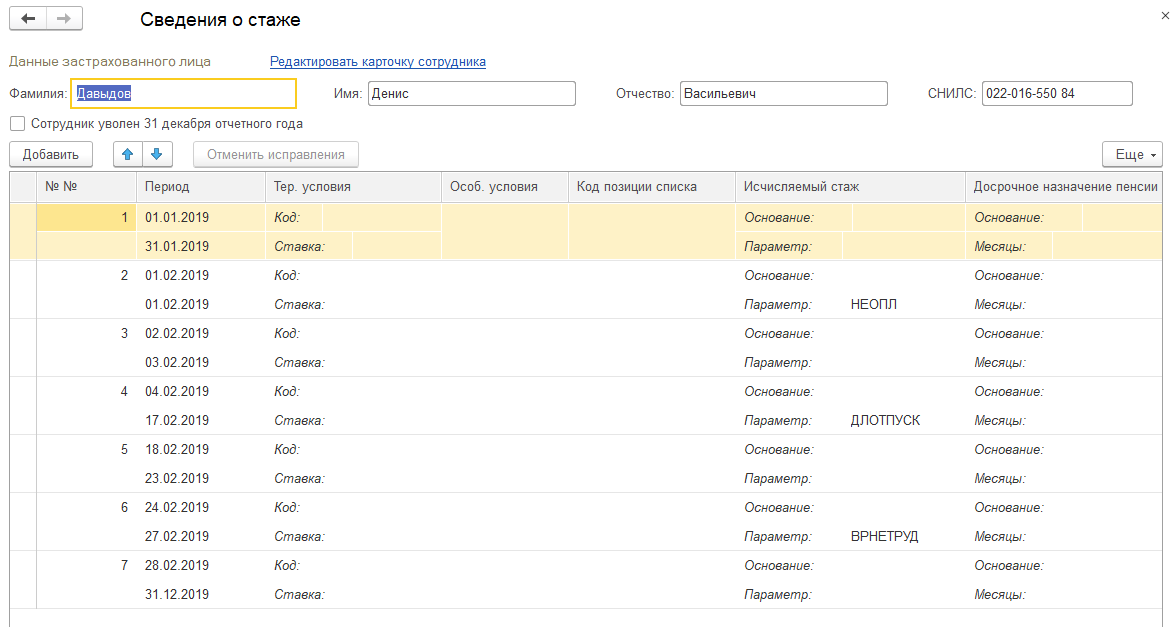Open Редактировать карточку сотрудника link
Screen dimensions: 1176x627
coord(378,61)
